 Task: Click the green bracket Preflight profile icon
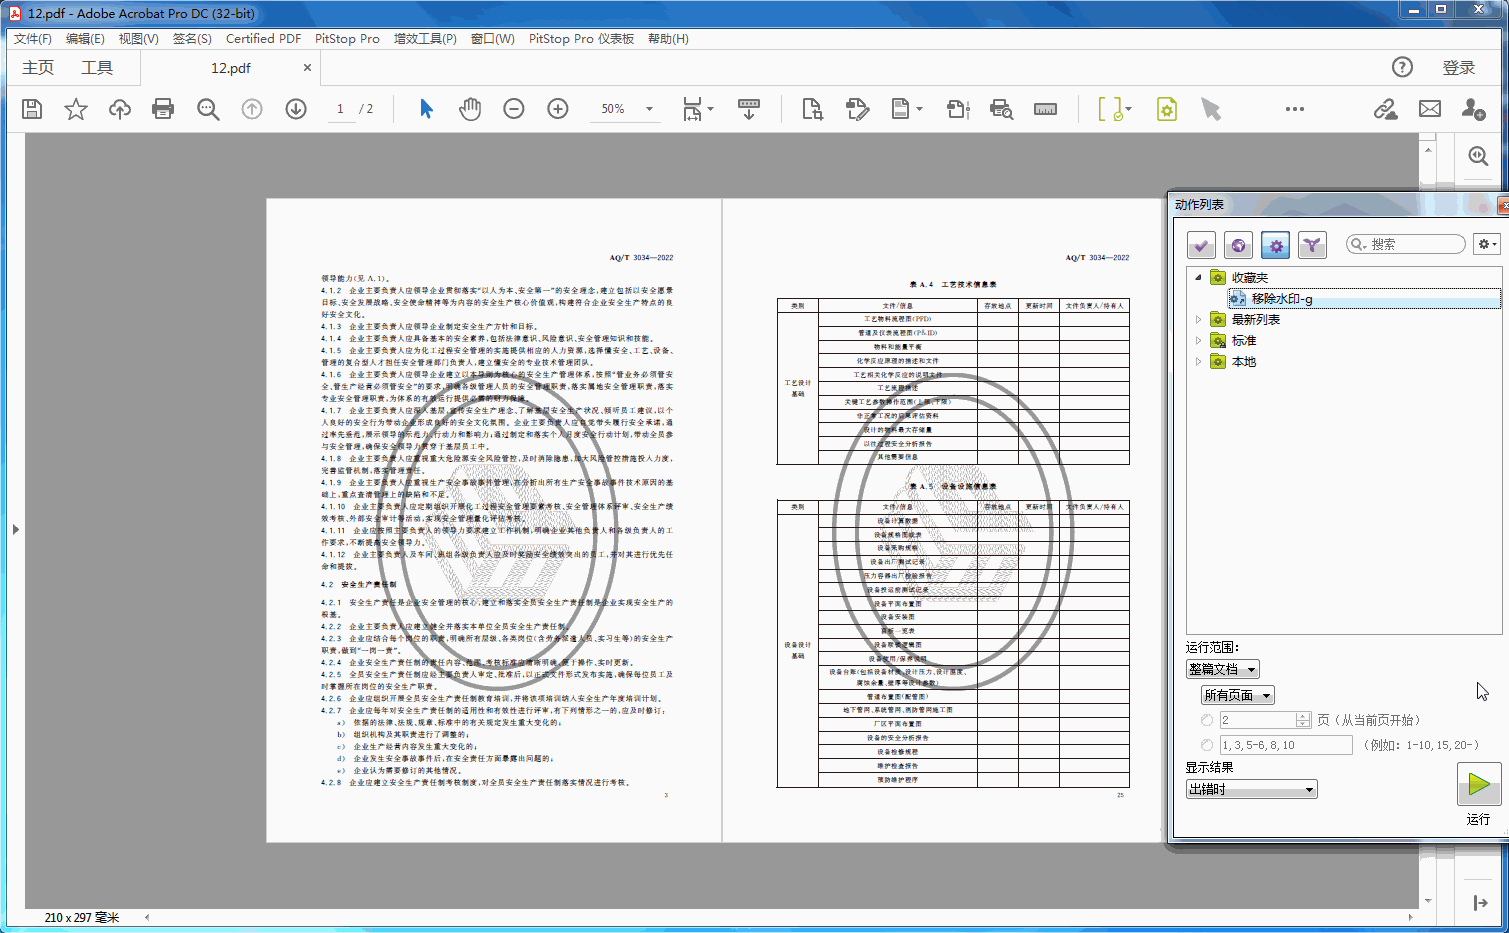click(x=1115, y=109)
